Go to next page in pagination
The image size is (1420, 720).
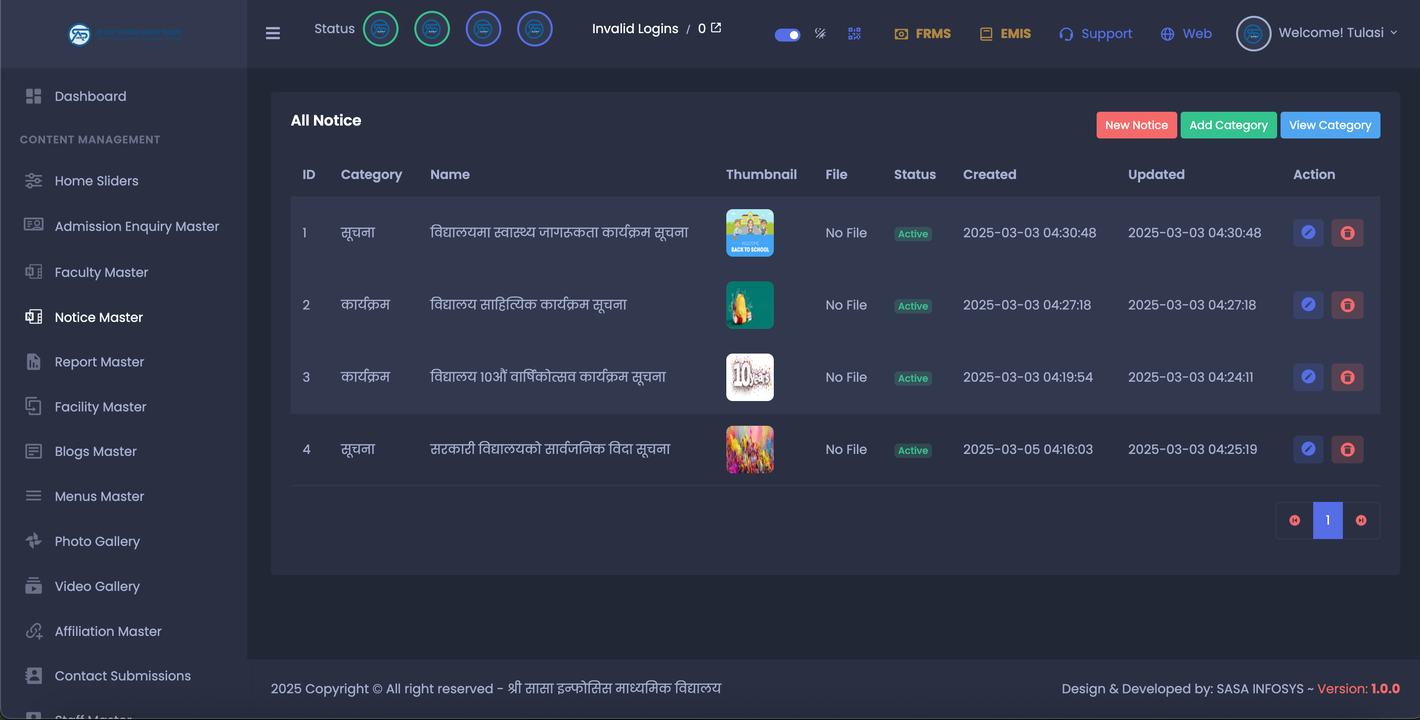pos(1361,520)
